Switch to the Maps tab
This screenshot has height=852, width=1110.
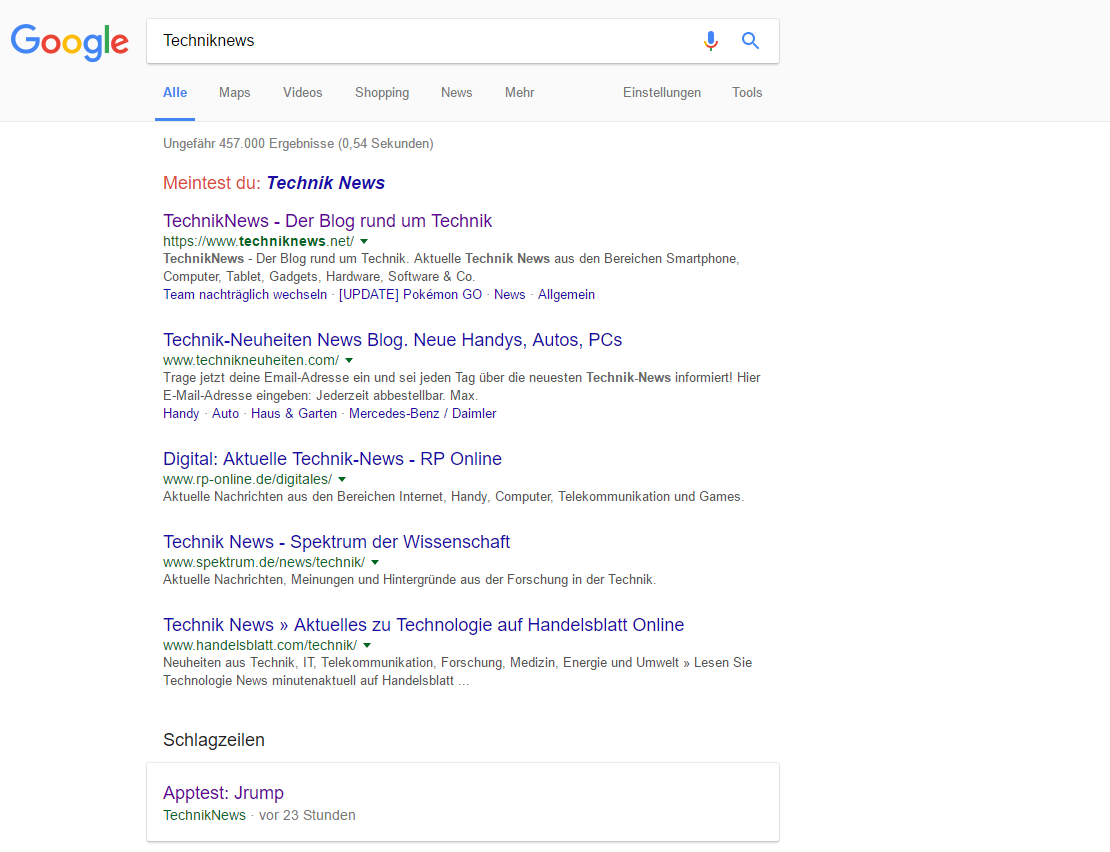coord(234,93)
